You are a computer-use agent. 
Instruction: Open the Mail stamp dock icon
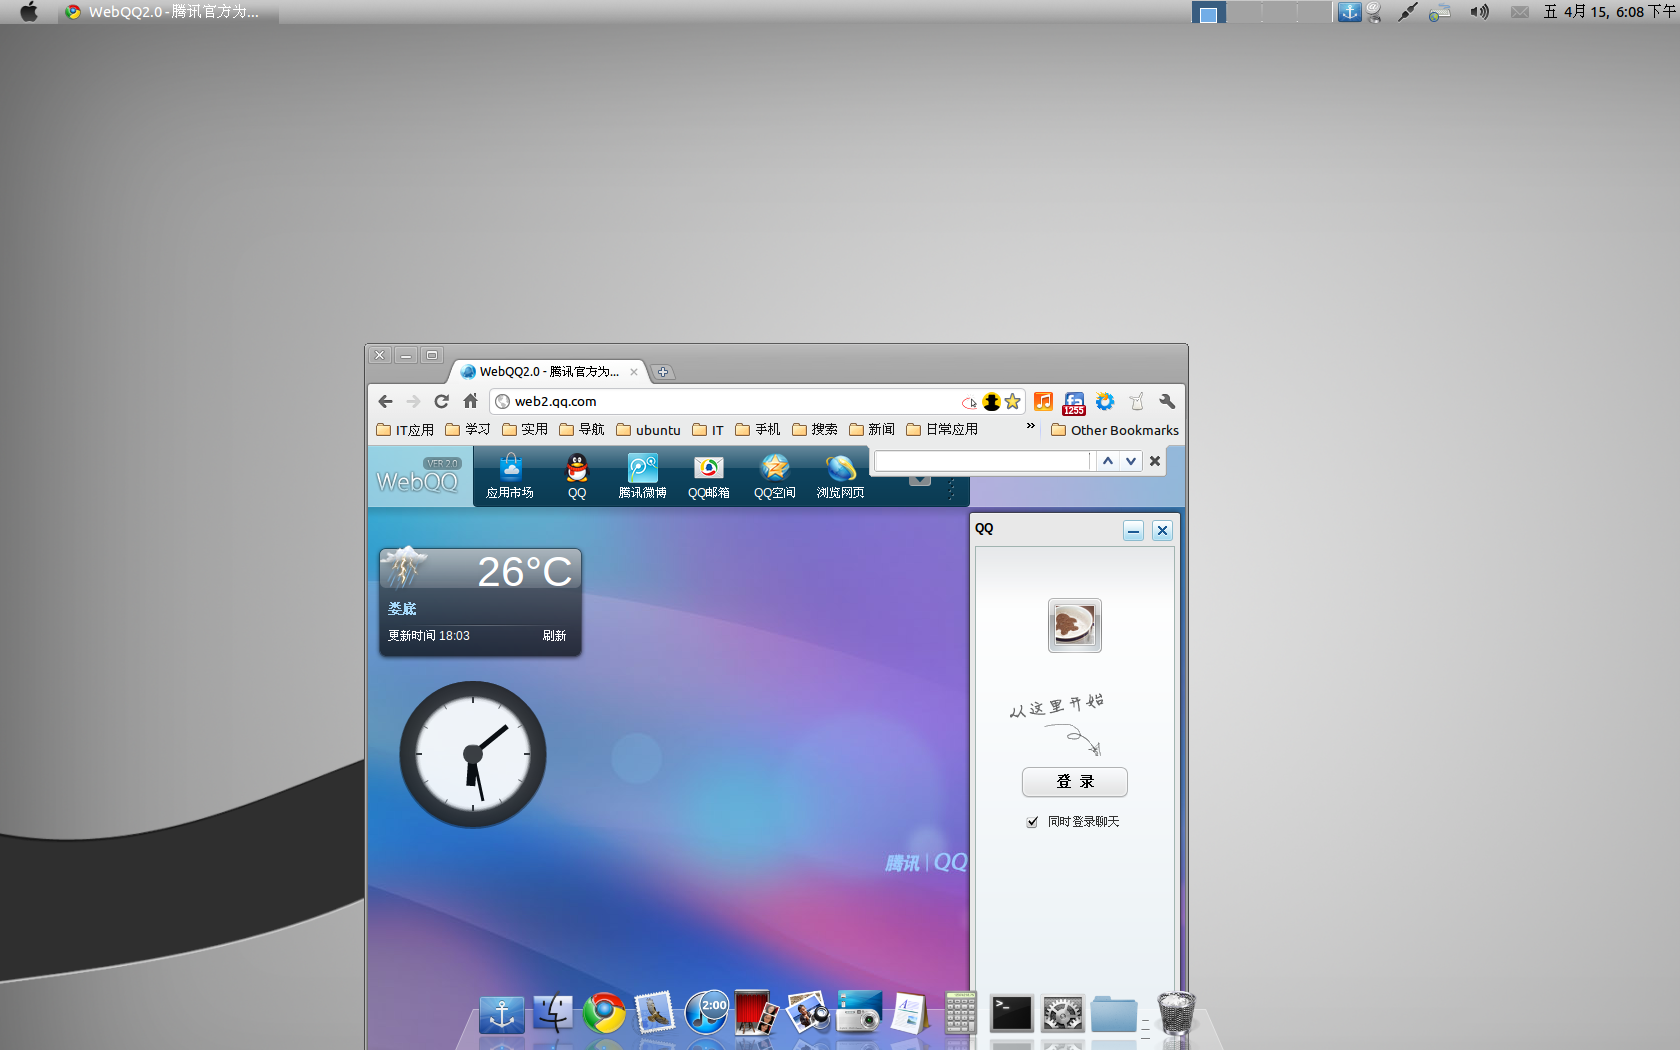[x=655, y=1013]
